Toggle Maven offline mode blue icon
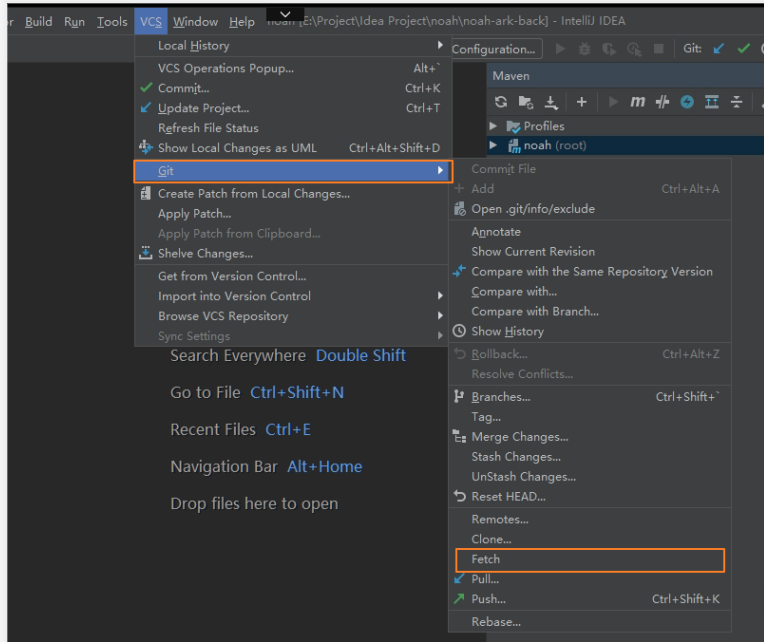The height and width of the screenshot is (642, 764). coord(687,102)
